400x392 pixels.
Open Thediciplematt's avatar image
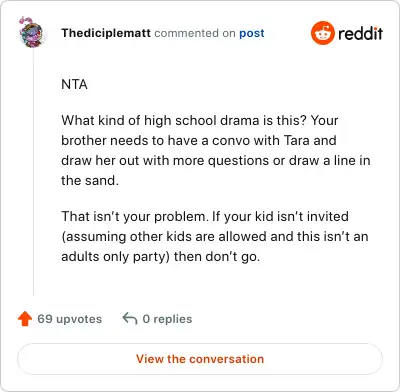pos(31,32)
